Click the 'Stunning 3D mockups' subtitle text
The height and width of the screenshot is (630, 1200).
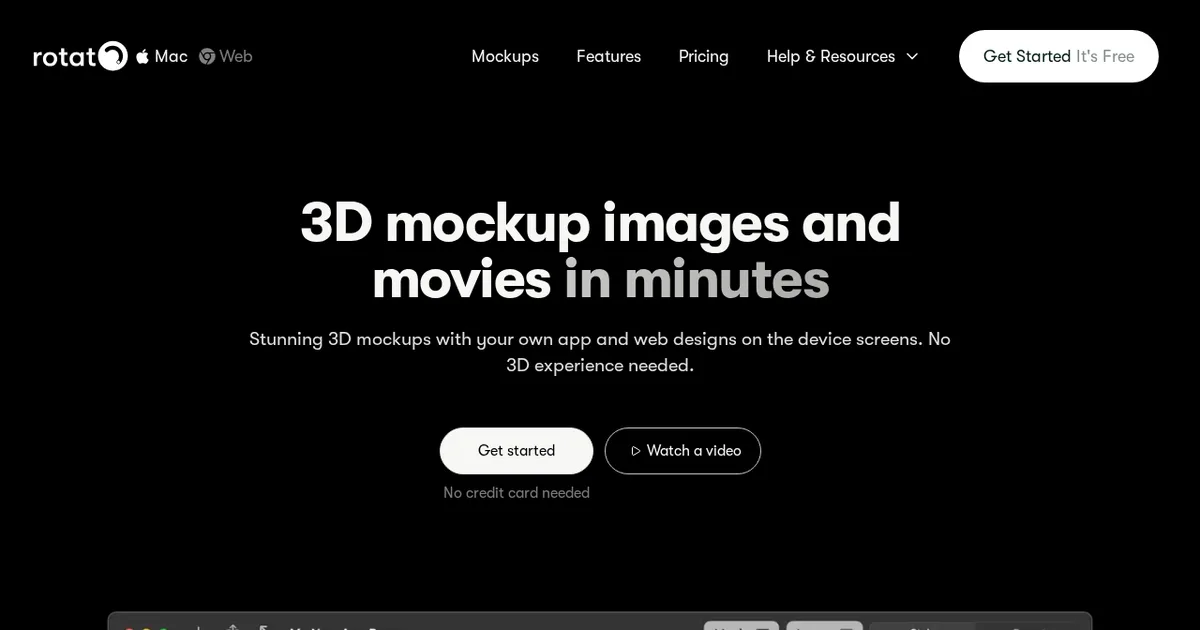(600, 352)
